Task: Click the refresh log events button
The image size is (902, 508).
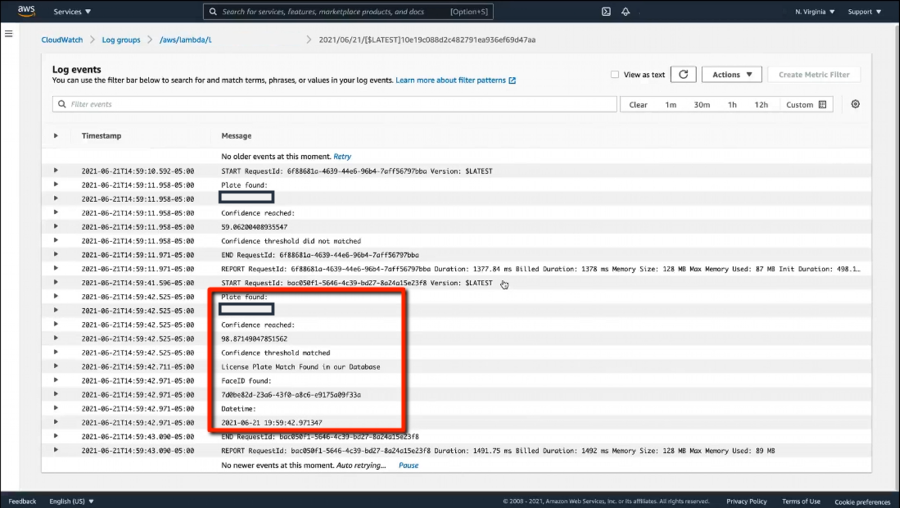Action: [x=683, y=74]
